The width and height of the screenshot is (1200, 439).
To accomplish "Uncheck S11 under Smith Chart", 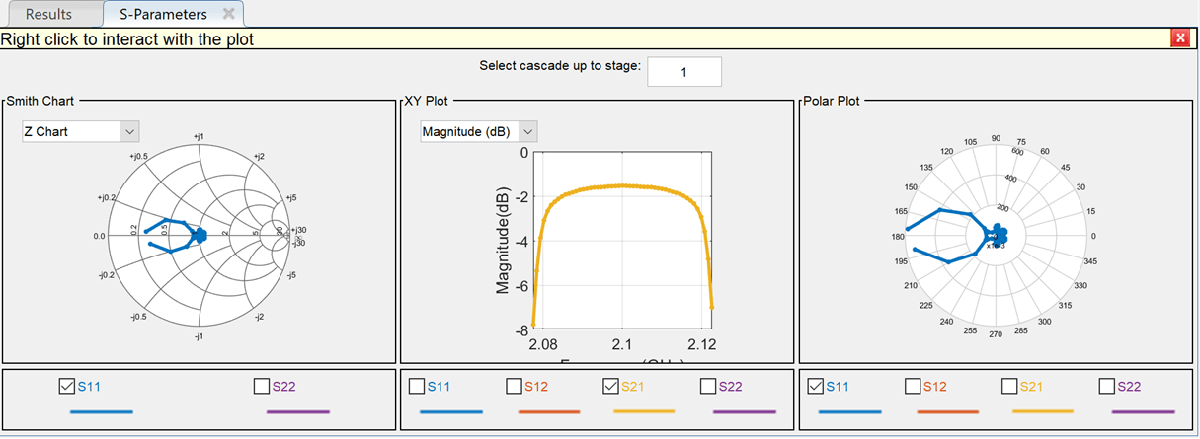I will tap(67, 386).
